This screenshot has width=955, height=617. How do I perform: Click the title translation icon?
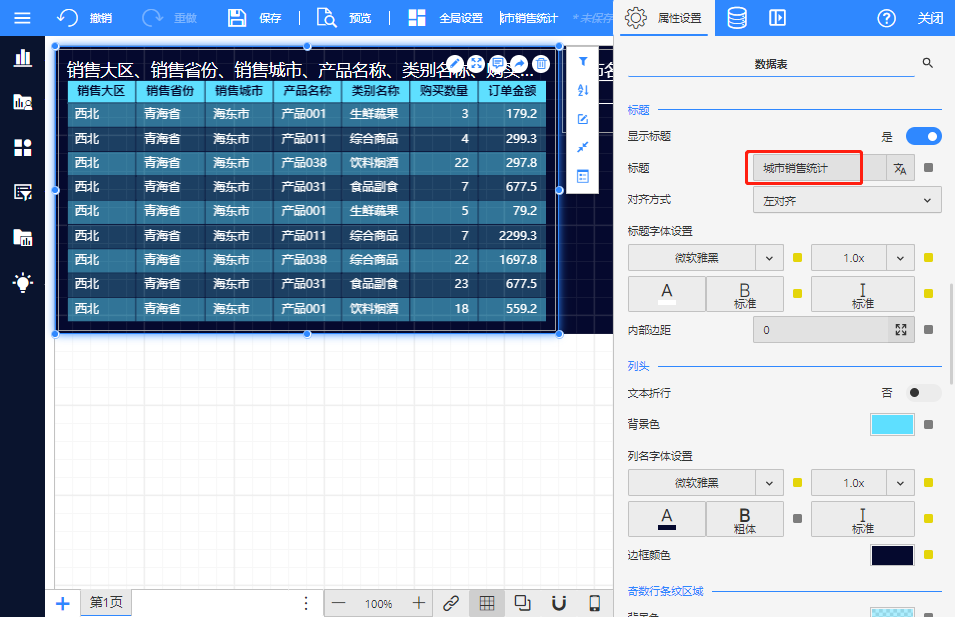click(x=900, y=169)
